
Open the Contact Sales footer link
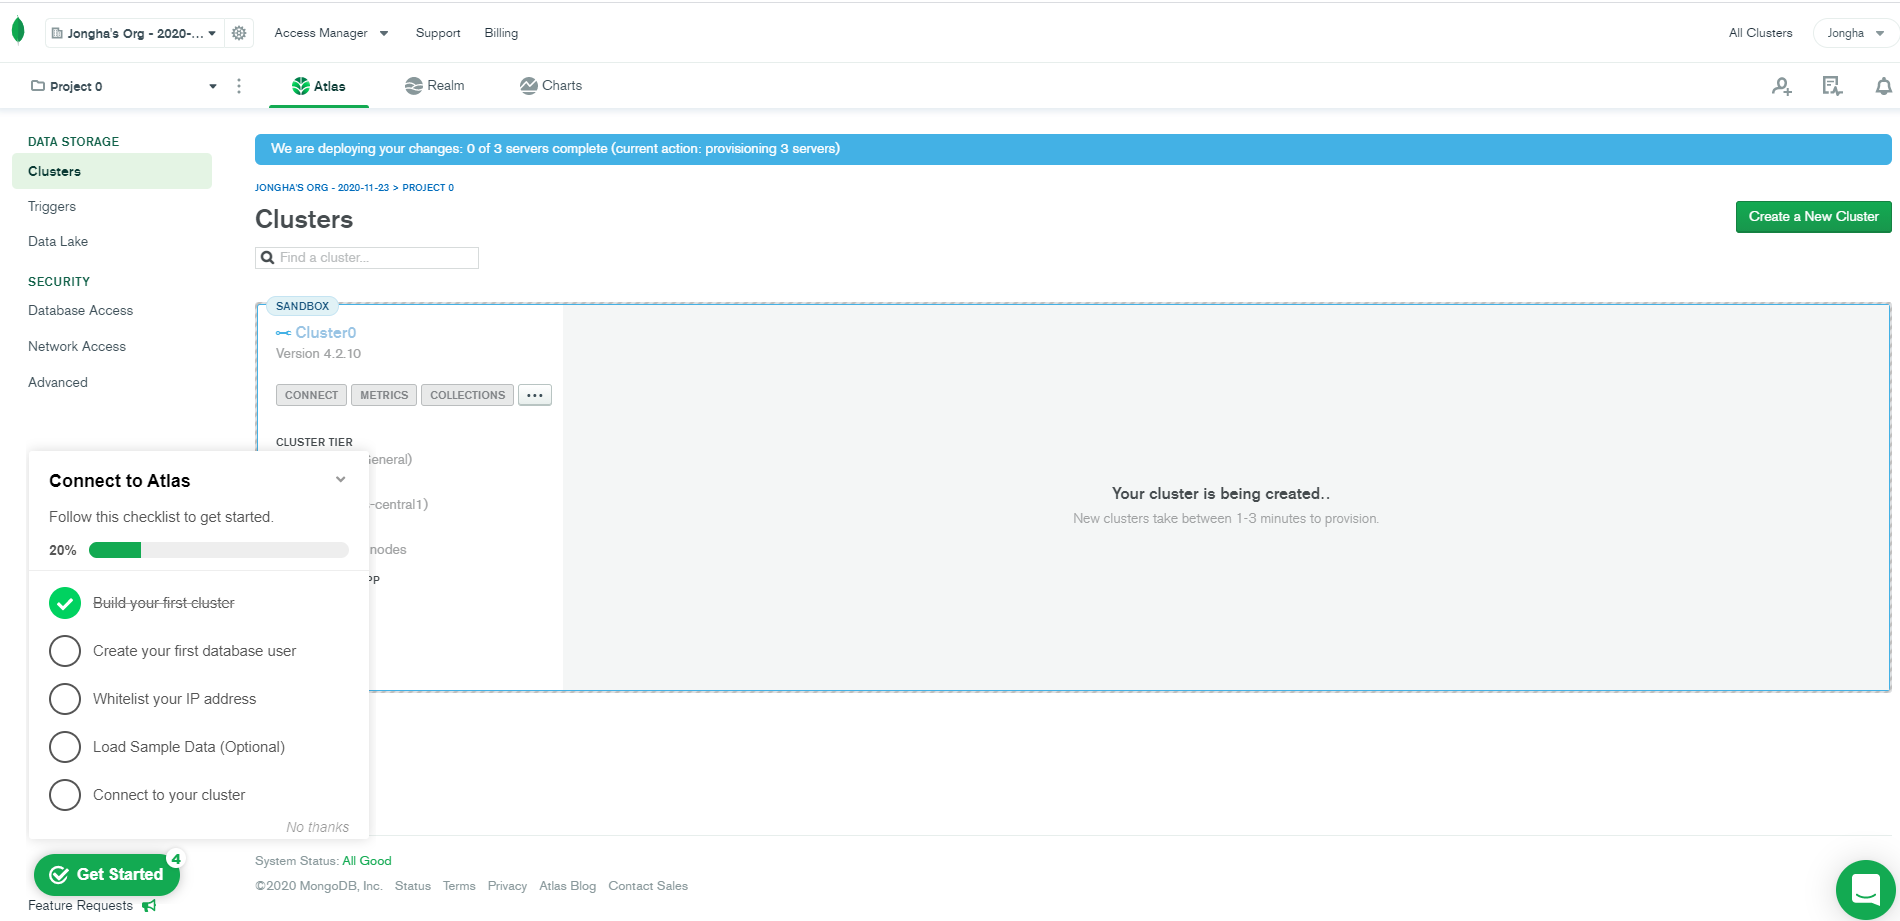[648, 886]
